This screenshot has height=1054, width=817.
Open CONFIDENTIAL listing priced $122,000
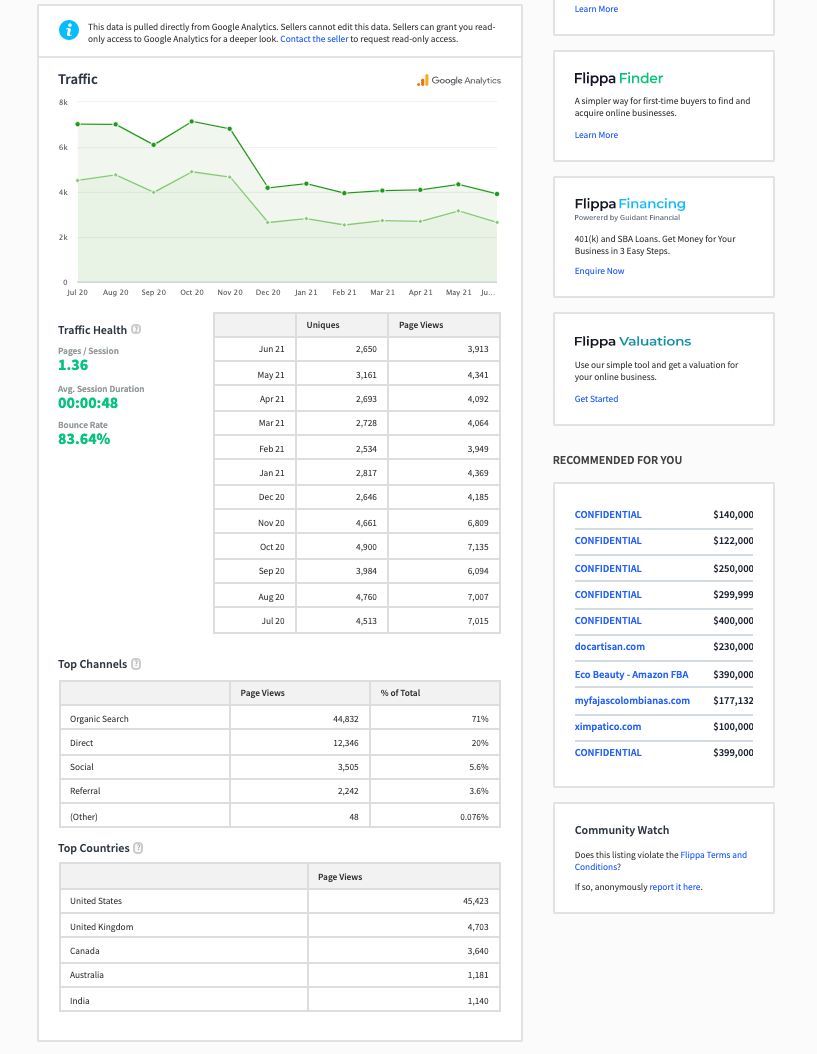(x=608, y=540)
